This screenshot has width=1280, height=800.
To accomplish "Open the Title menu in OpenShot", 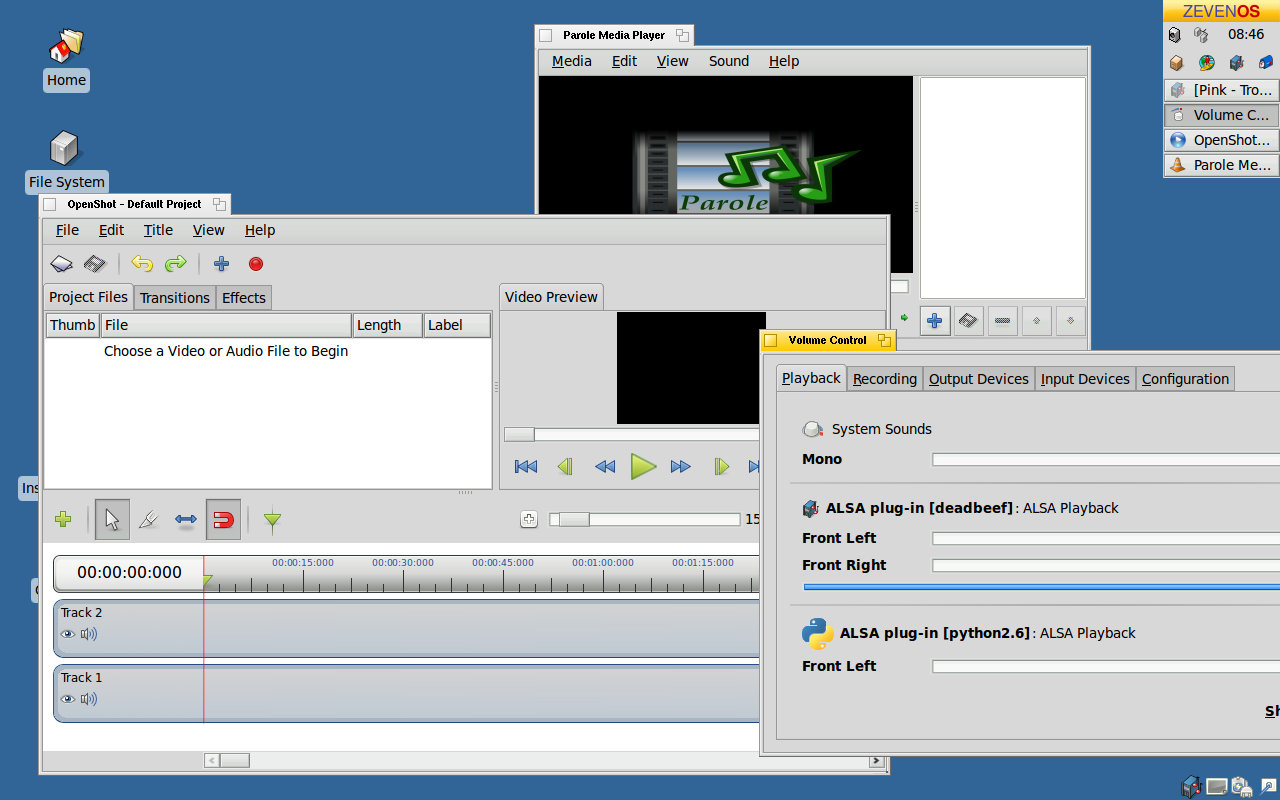I will [158, 230].
